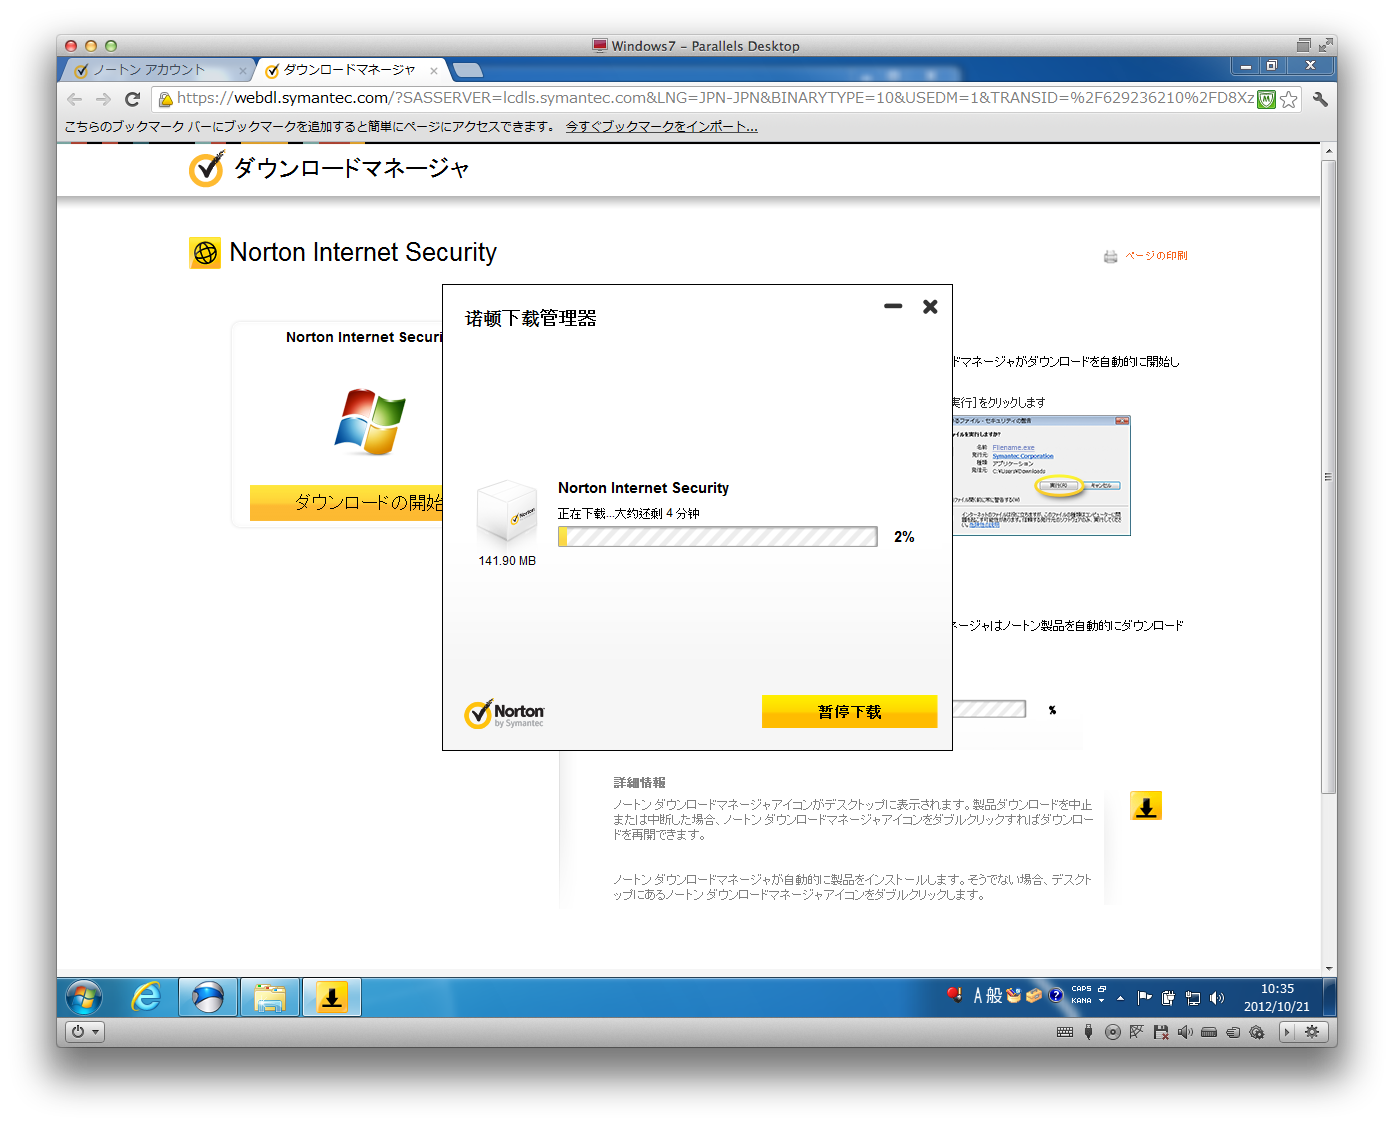Screen dimensions: 1394x1126
Task: Close the 诺顿下载管理器 dialog
Action: (930, 306)
